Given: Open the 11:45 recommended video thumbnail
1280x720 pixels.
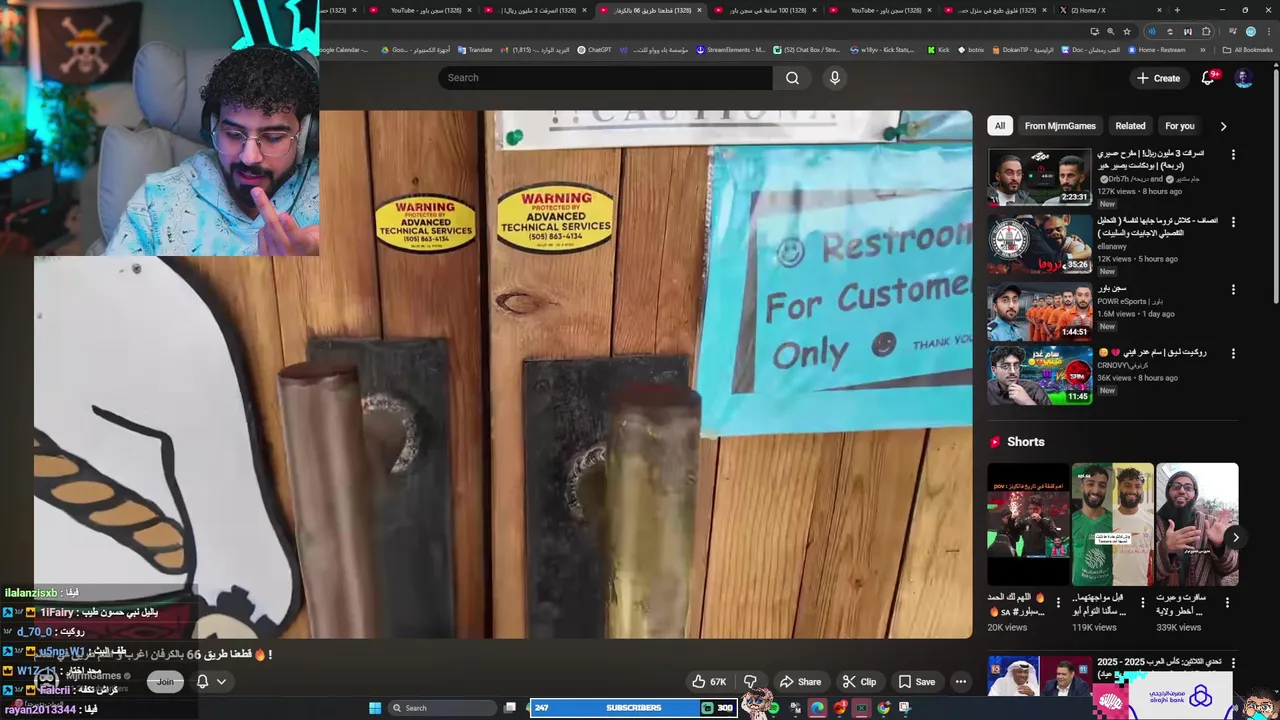Looking at the screenshot, I should pyautogui.click(x=1040, y=376).
